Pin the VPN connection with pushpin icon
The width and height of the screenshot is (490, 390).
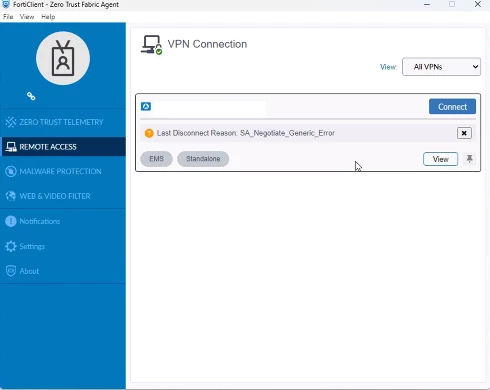pos(470,159)
